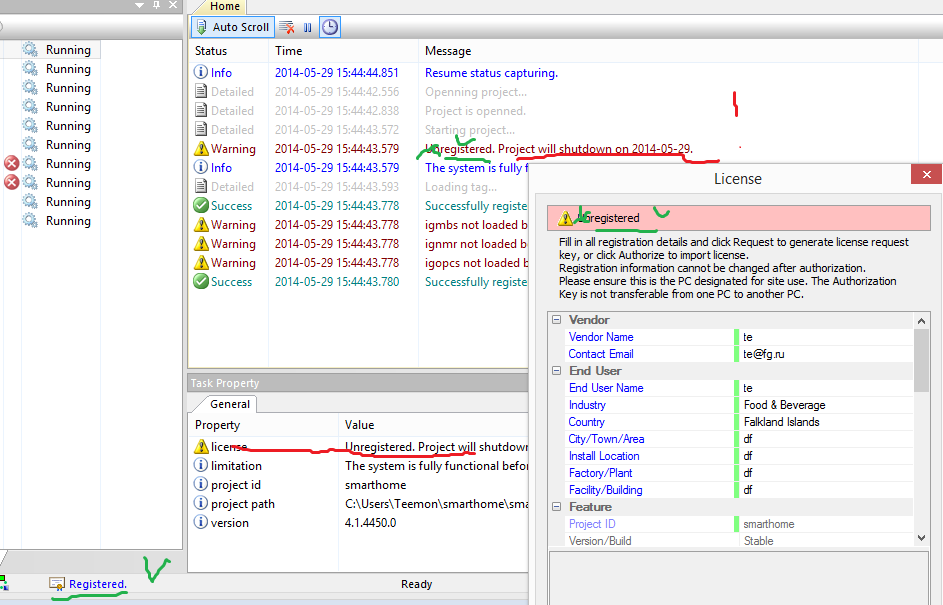Collapse the End User group
This screenshot has width=943, height=605.
pos(556,370)
